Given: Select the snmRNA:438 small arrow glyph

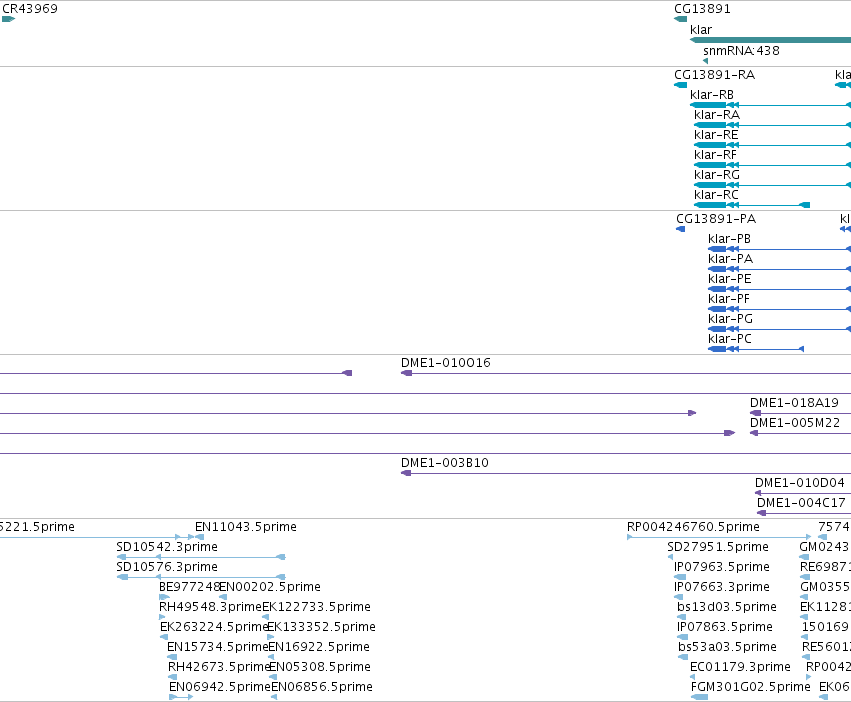Looking at the screenshot, I should point(706,61).
